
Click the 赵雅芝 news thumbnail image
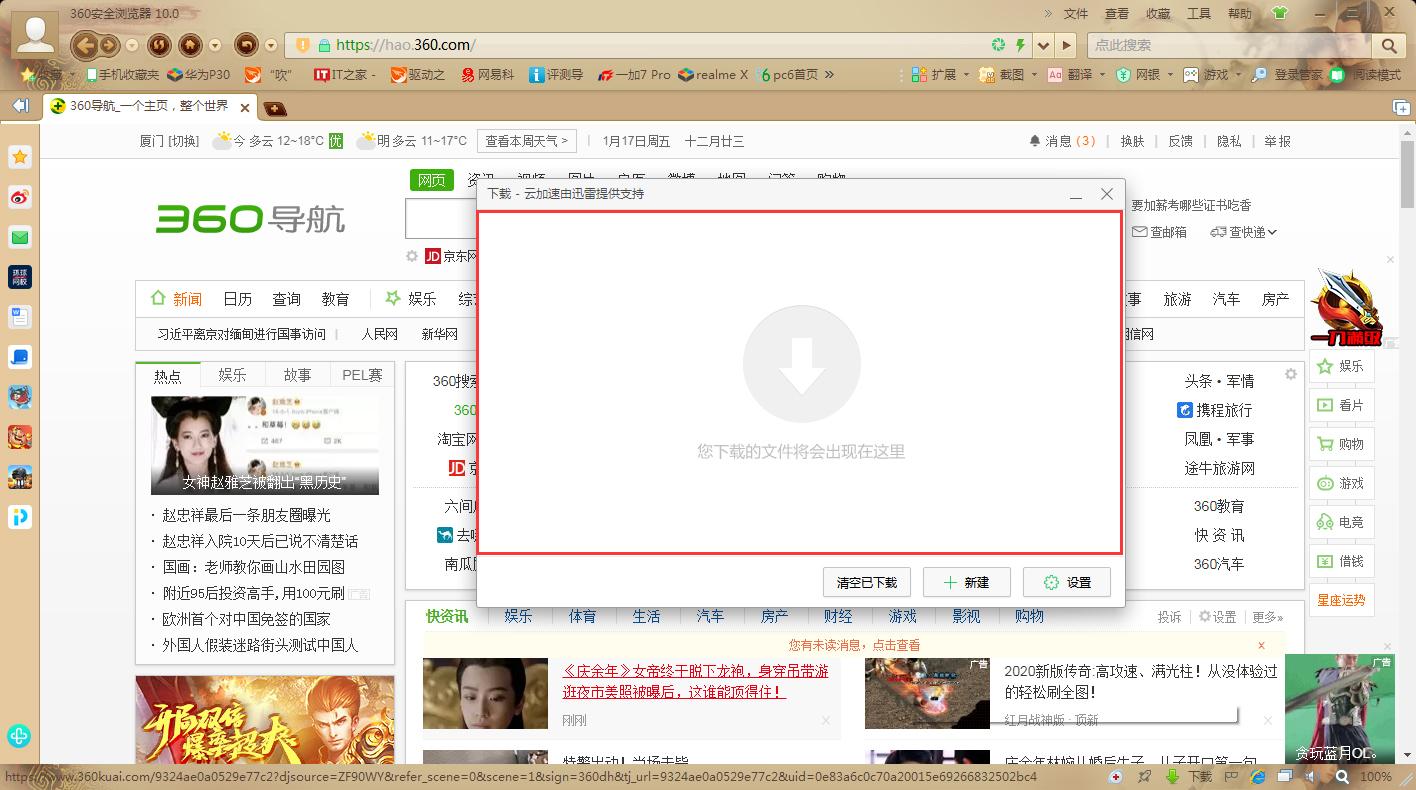(265, 445)
